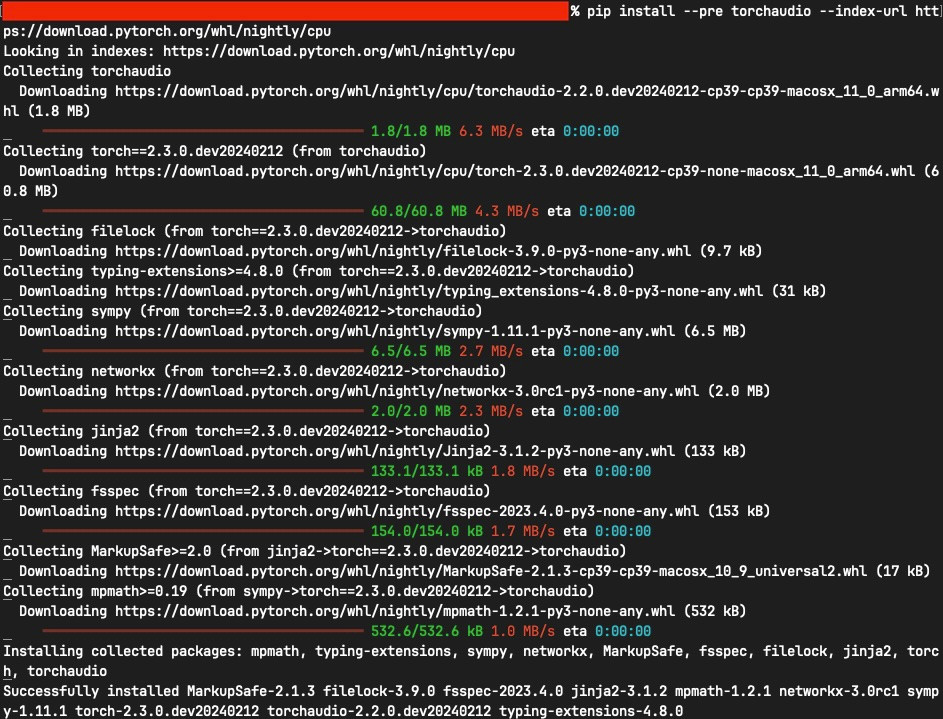Click the '2.7 MB/s' download speed
Viewport: 943px width, 719px height.
pos(491,351)
